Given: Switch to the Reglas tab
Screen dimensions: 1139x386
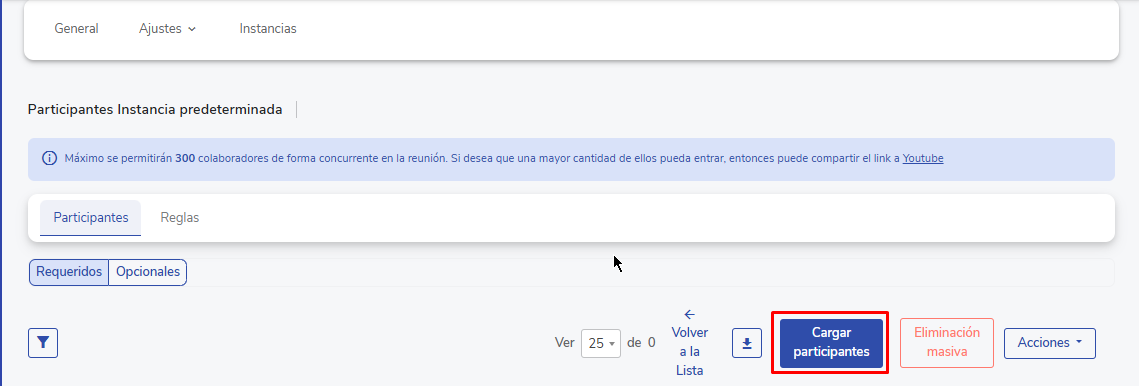Looking at the screenshot, I should point(179,218).
